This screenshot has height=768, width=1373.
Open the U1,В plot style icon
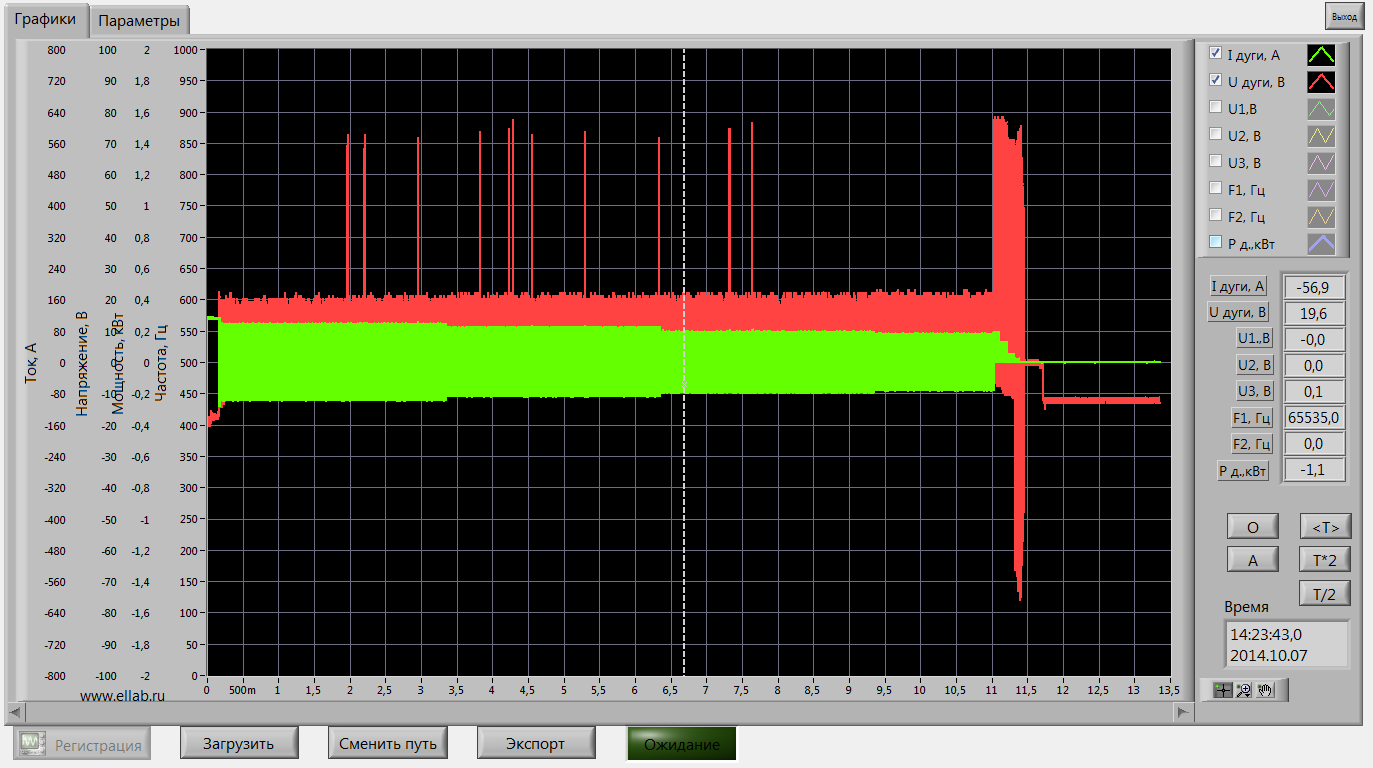tap(1322, 108)
